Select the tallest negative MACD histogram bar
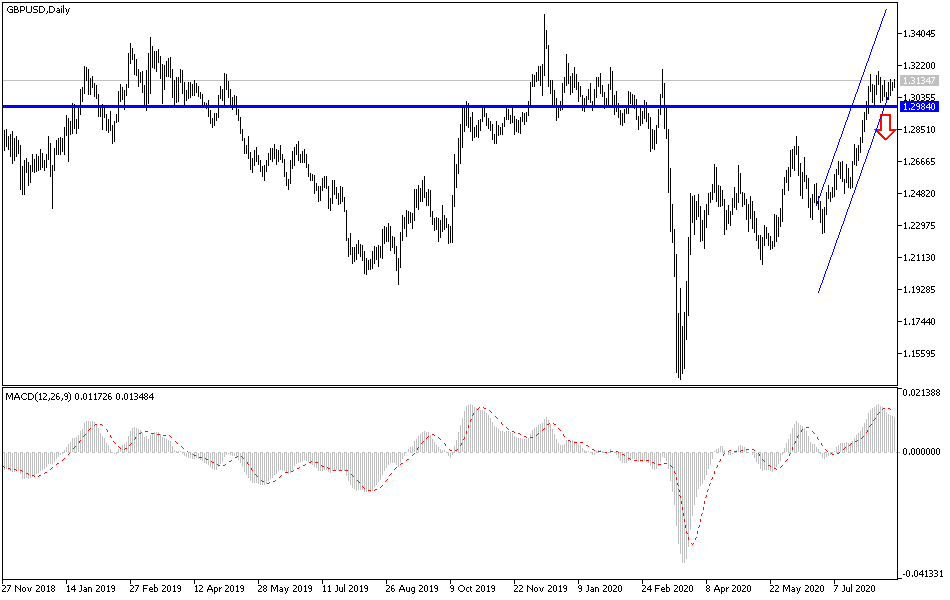The height and width of the screenshot is (600, 950). pos(685,520)
